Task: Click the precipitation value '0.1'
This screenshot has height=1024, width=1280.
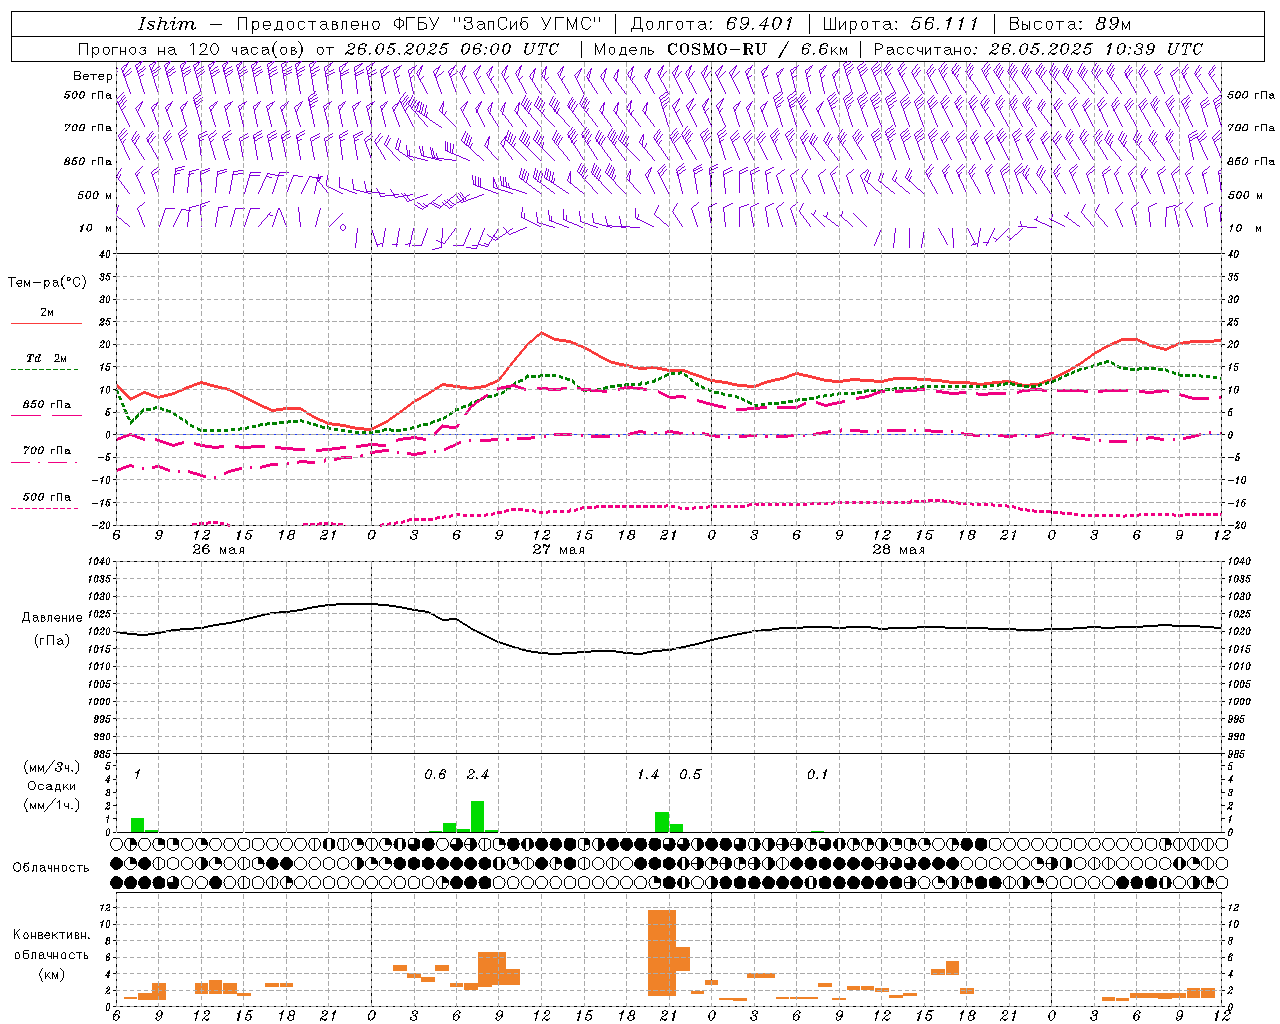Action: 818,774
